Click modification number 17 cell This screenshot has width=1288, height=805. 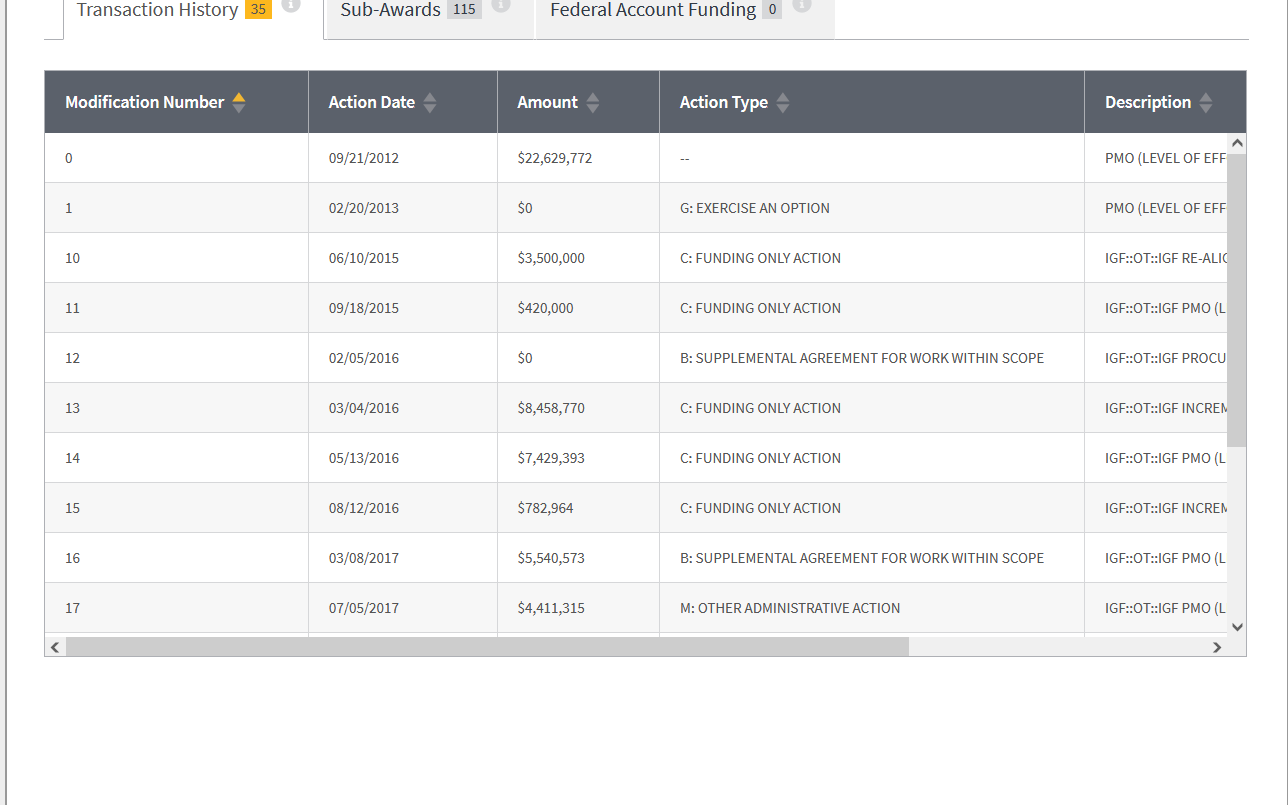tap(176, 608)
